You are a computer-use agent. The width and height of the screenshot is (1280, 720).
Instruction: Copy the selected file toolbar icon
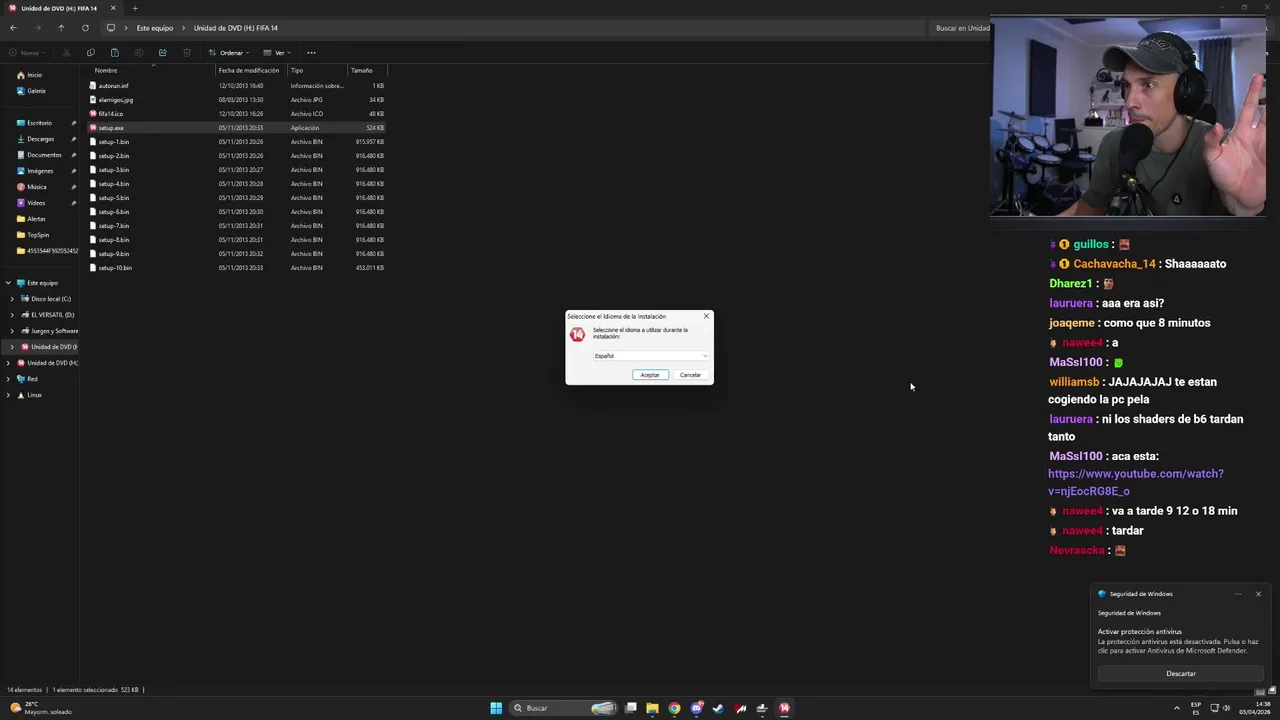click(91, 53)
